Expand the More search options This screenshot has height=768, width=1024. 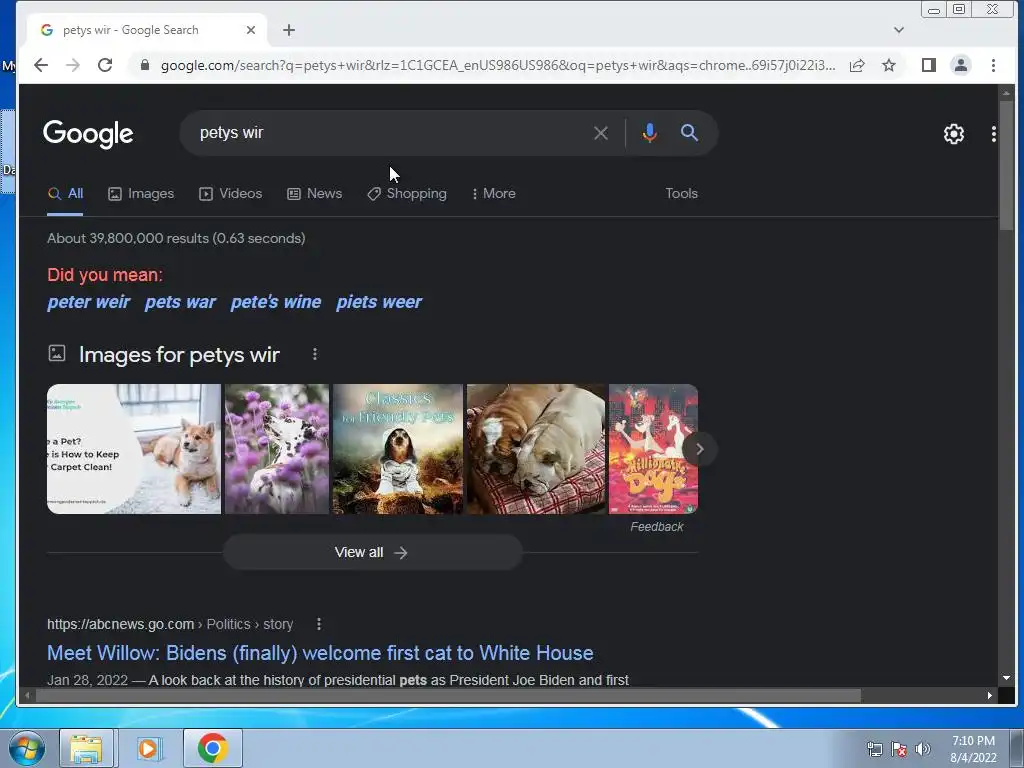pos(494,194)
